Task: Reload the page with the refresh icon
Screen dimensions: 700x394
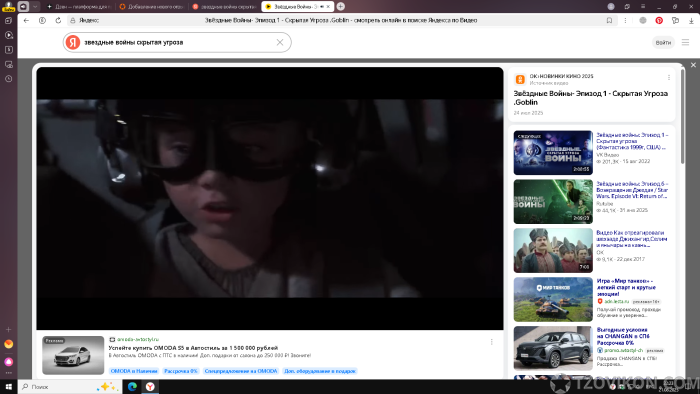Action: pos(58,21)
